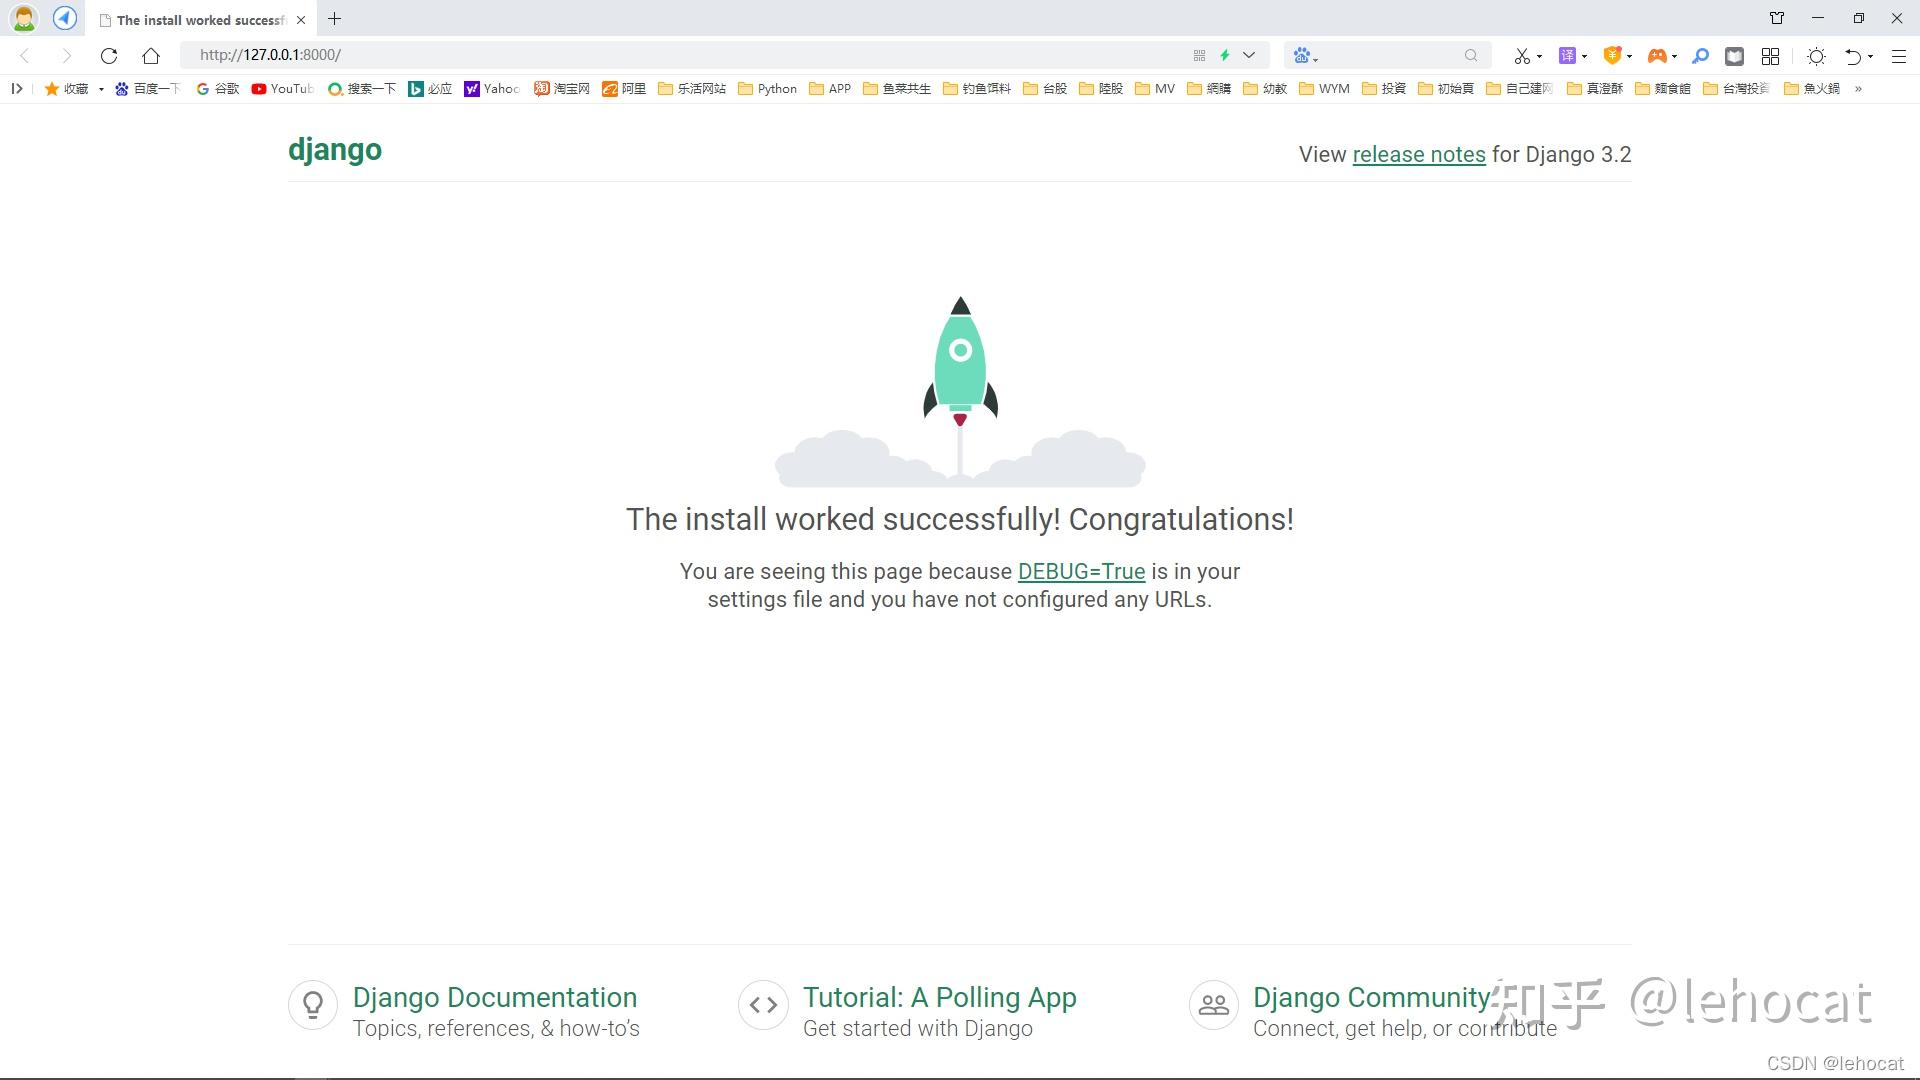The width and height of the screenshot is (1920, 1080).
Task: Toggle speed mode lightning icon in address bar
Action: point(1224,55)
